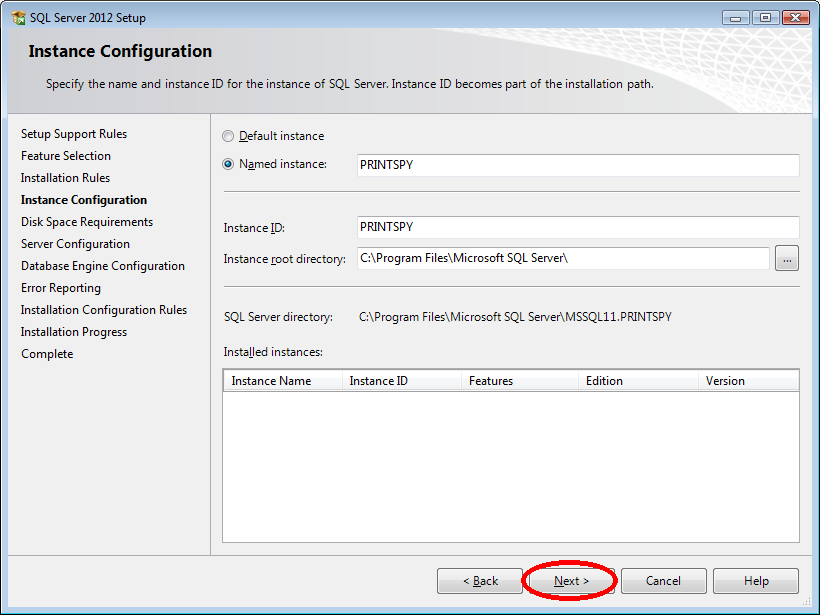820x615 pixels.
Task: Click the Named instance text field
Action: point(578,165)
